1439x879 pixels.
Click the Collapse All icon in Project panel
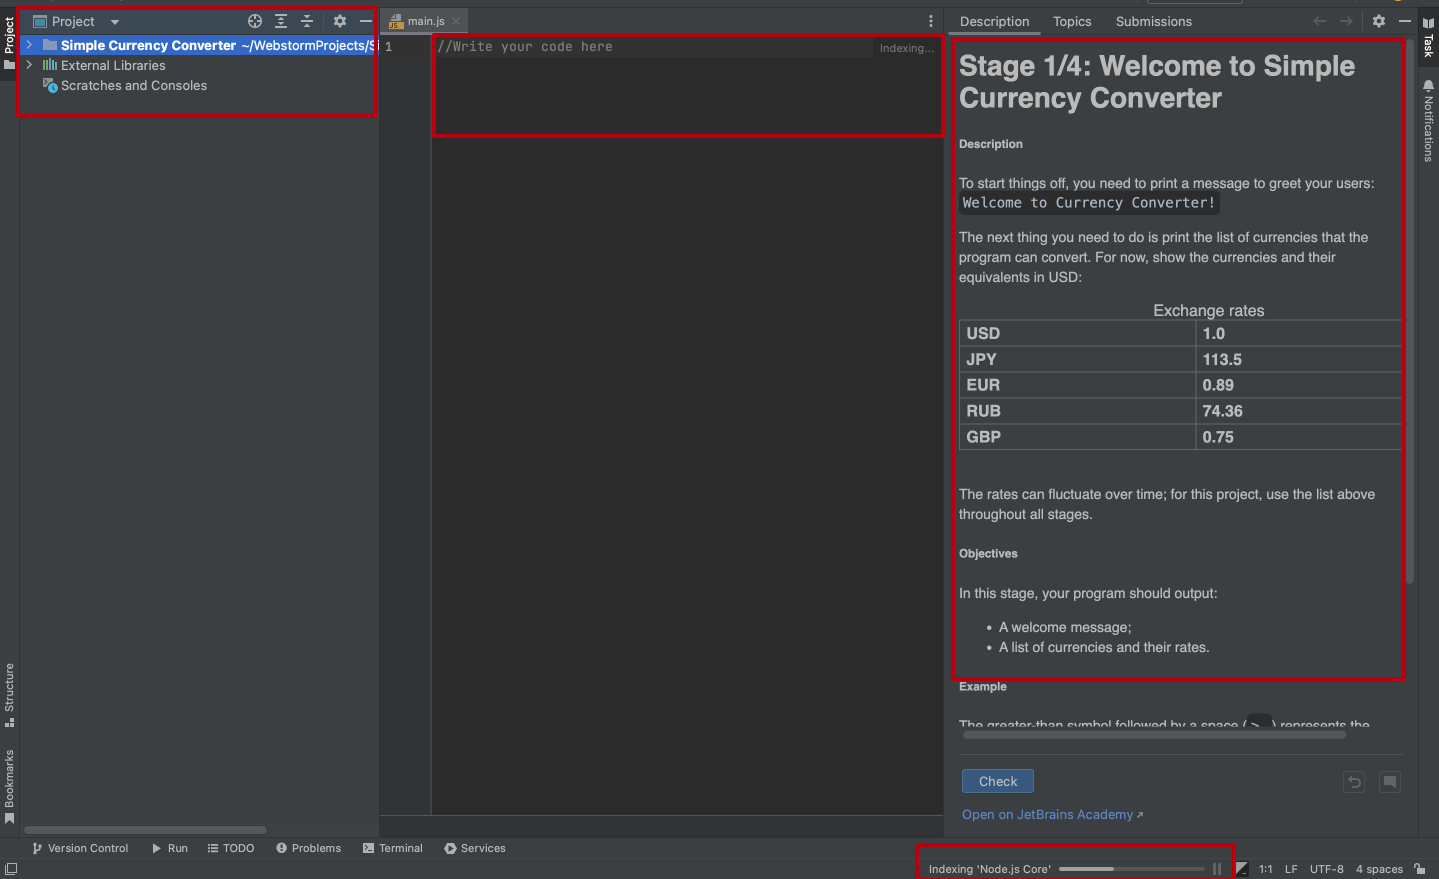coord(307,21)
